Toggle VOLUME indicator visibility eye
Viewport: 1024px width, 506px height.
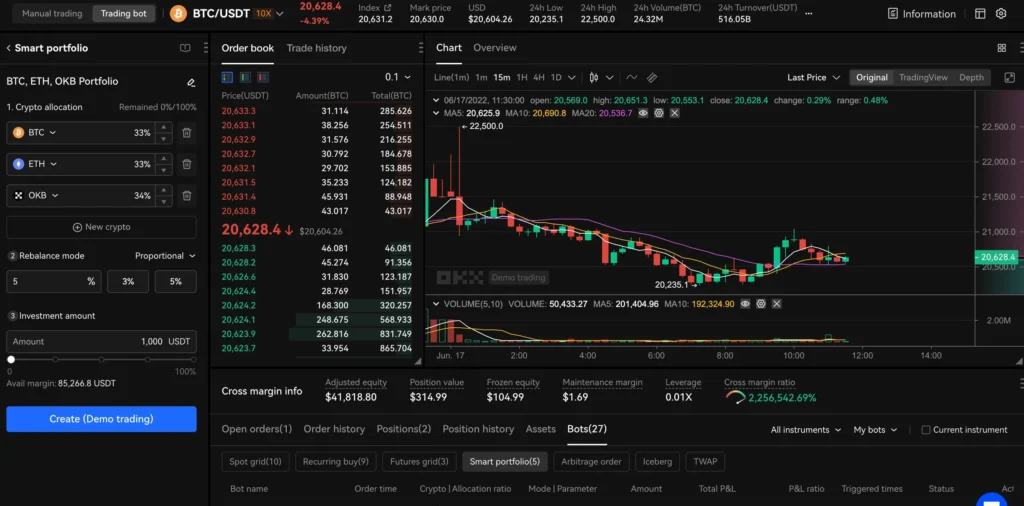click(745, 303)
